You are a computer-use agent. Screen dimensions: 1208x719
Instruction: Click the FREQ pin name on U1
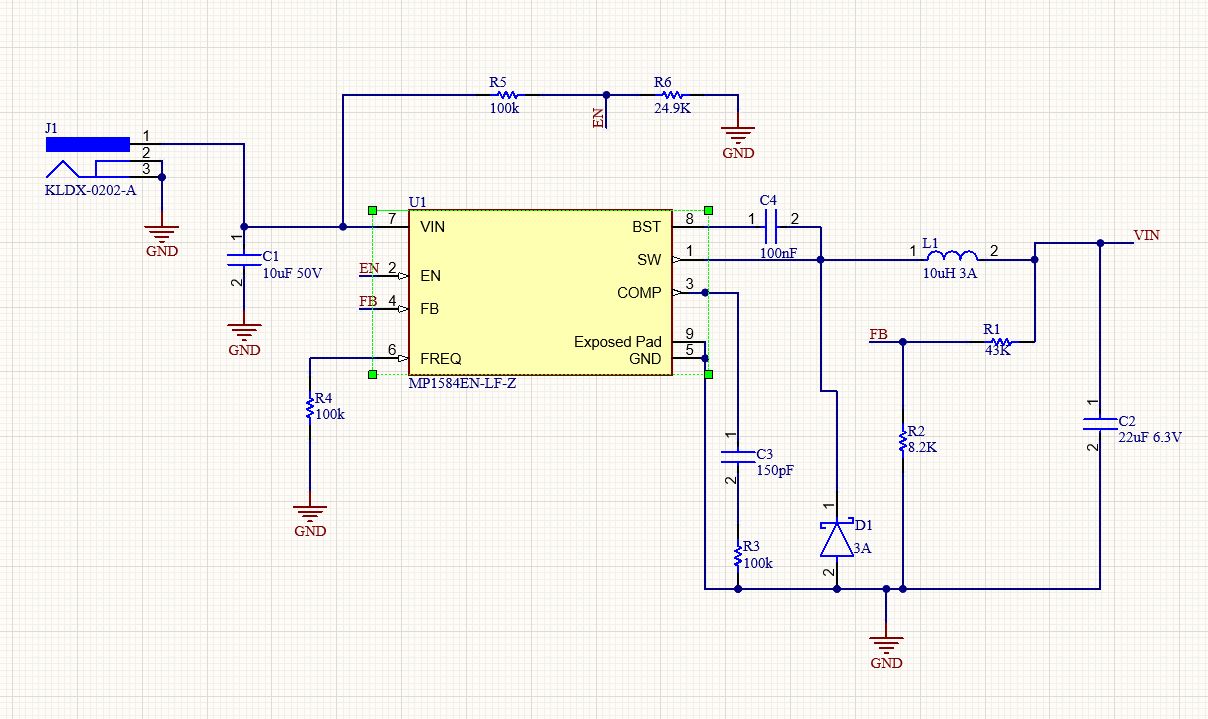click(x=440, y=358)
